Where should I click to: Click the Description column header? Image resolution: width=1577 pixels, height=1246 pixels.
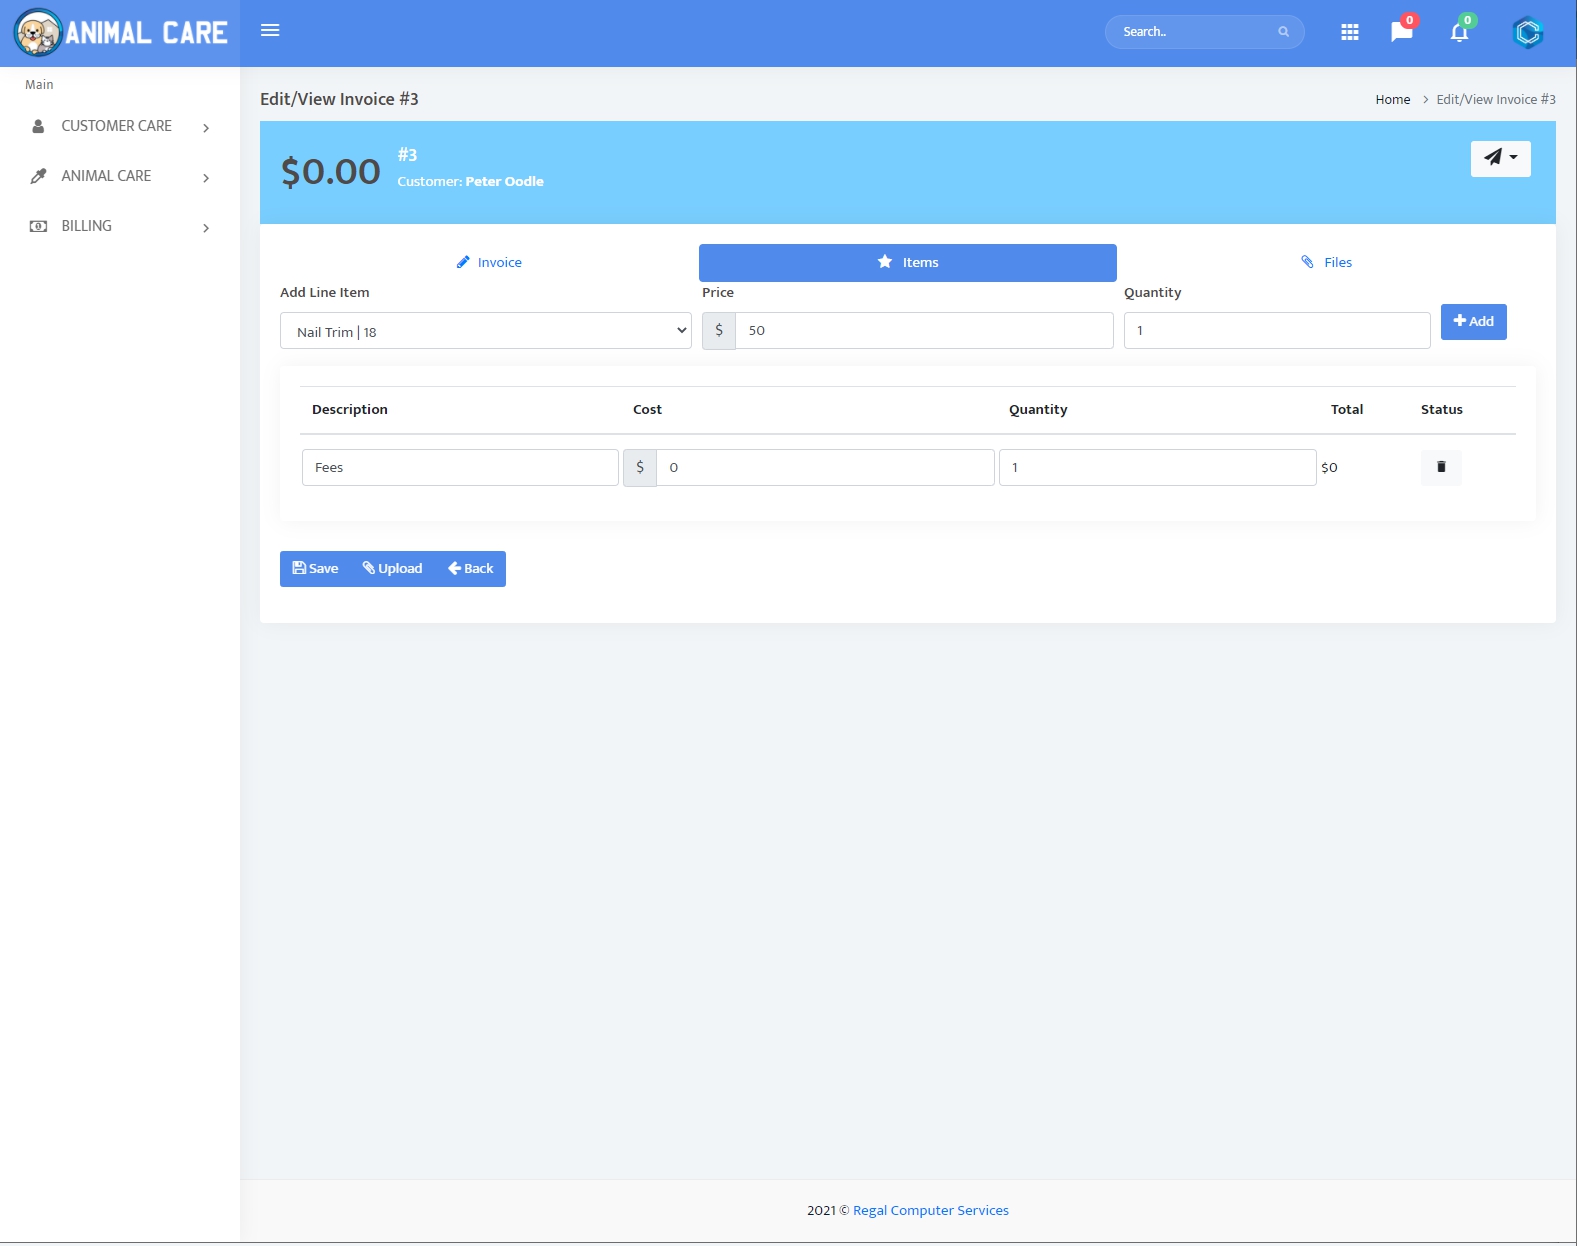point(350,409)
